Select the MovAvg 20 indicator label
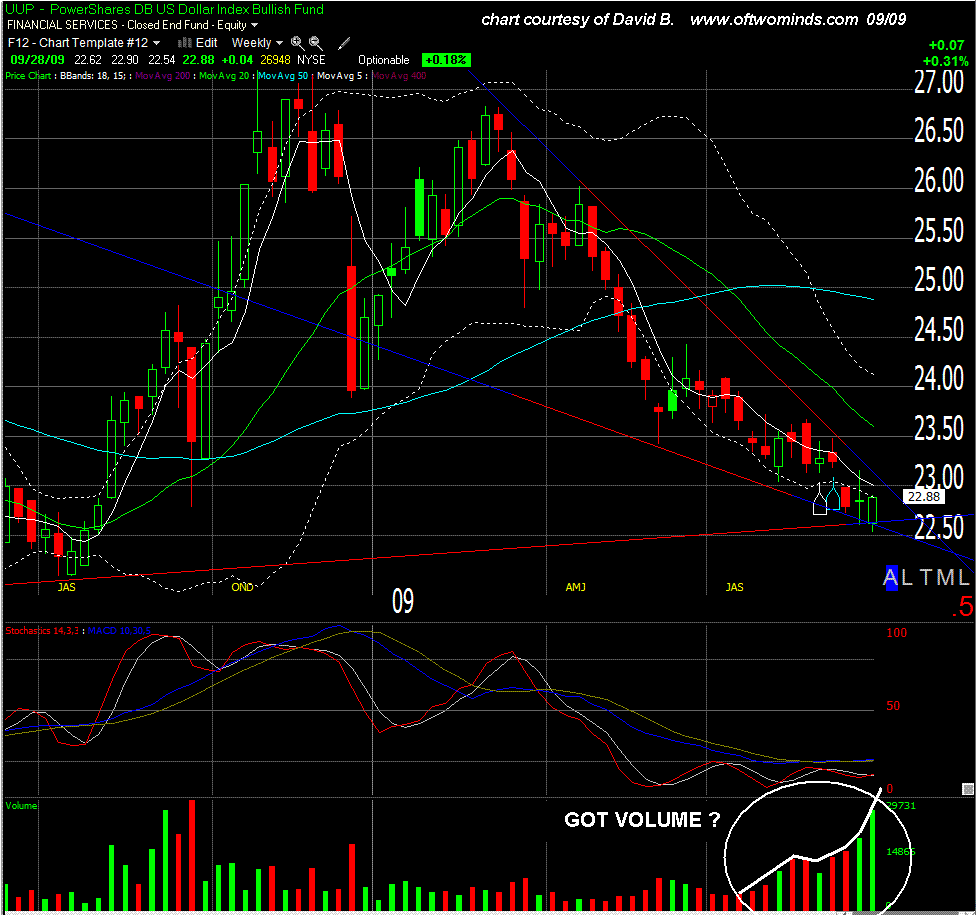Image resolution: width=976 pixels, height=915 pixels. coord(224,76)
